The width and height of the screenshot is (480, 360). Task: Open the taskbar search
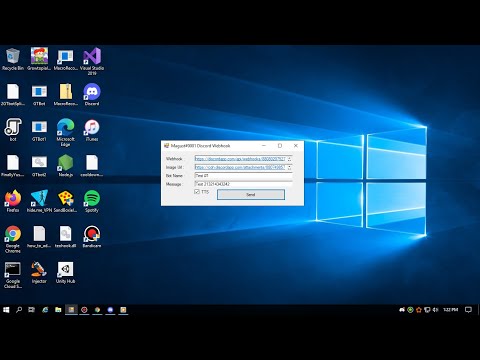click(19, 310)
